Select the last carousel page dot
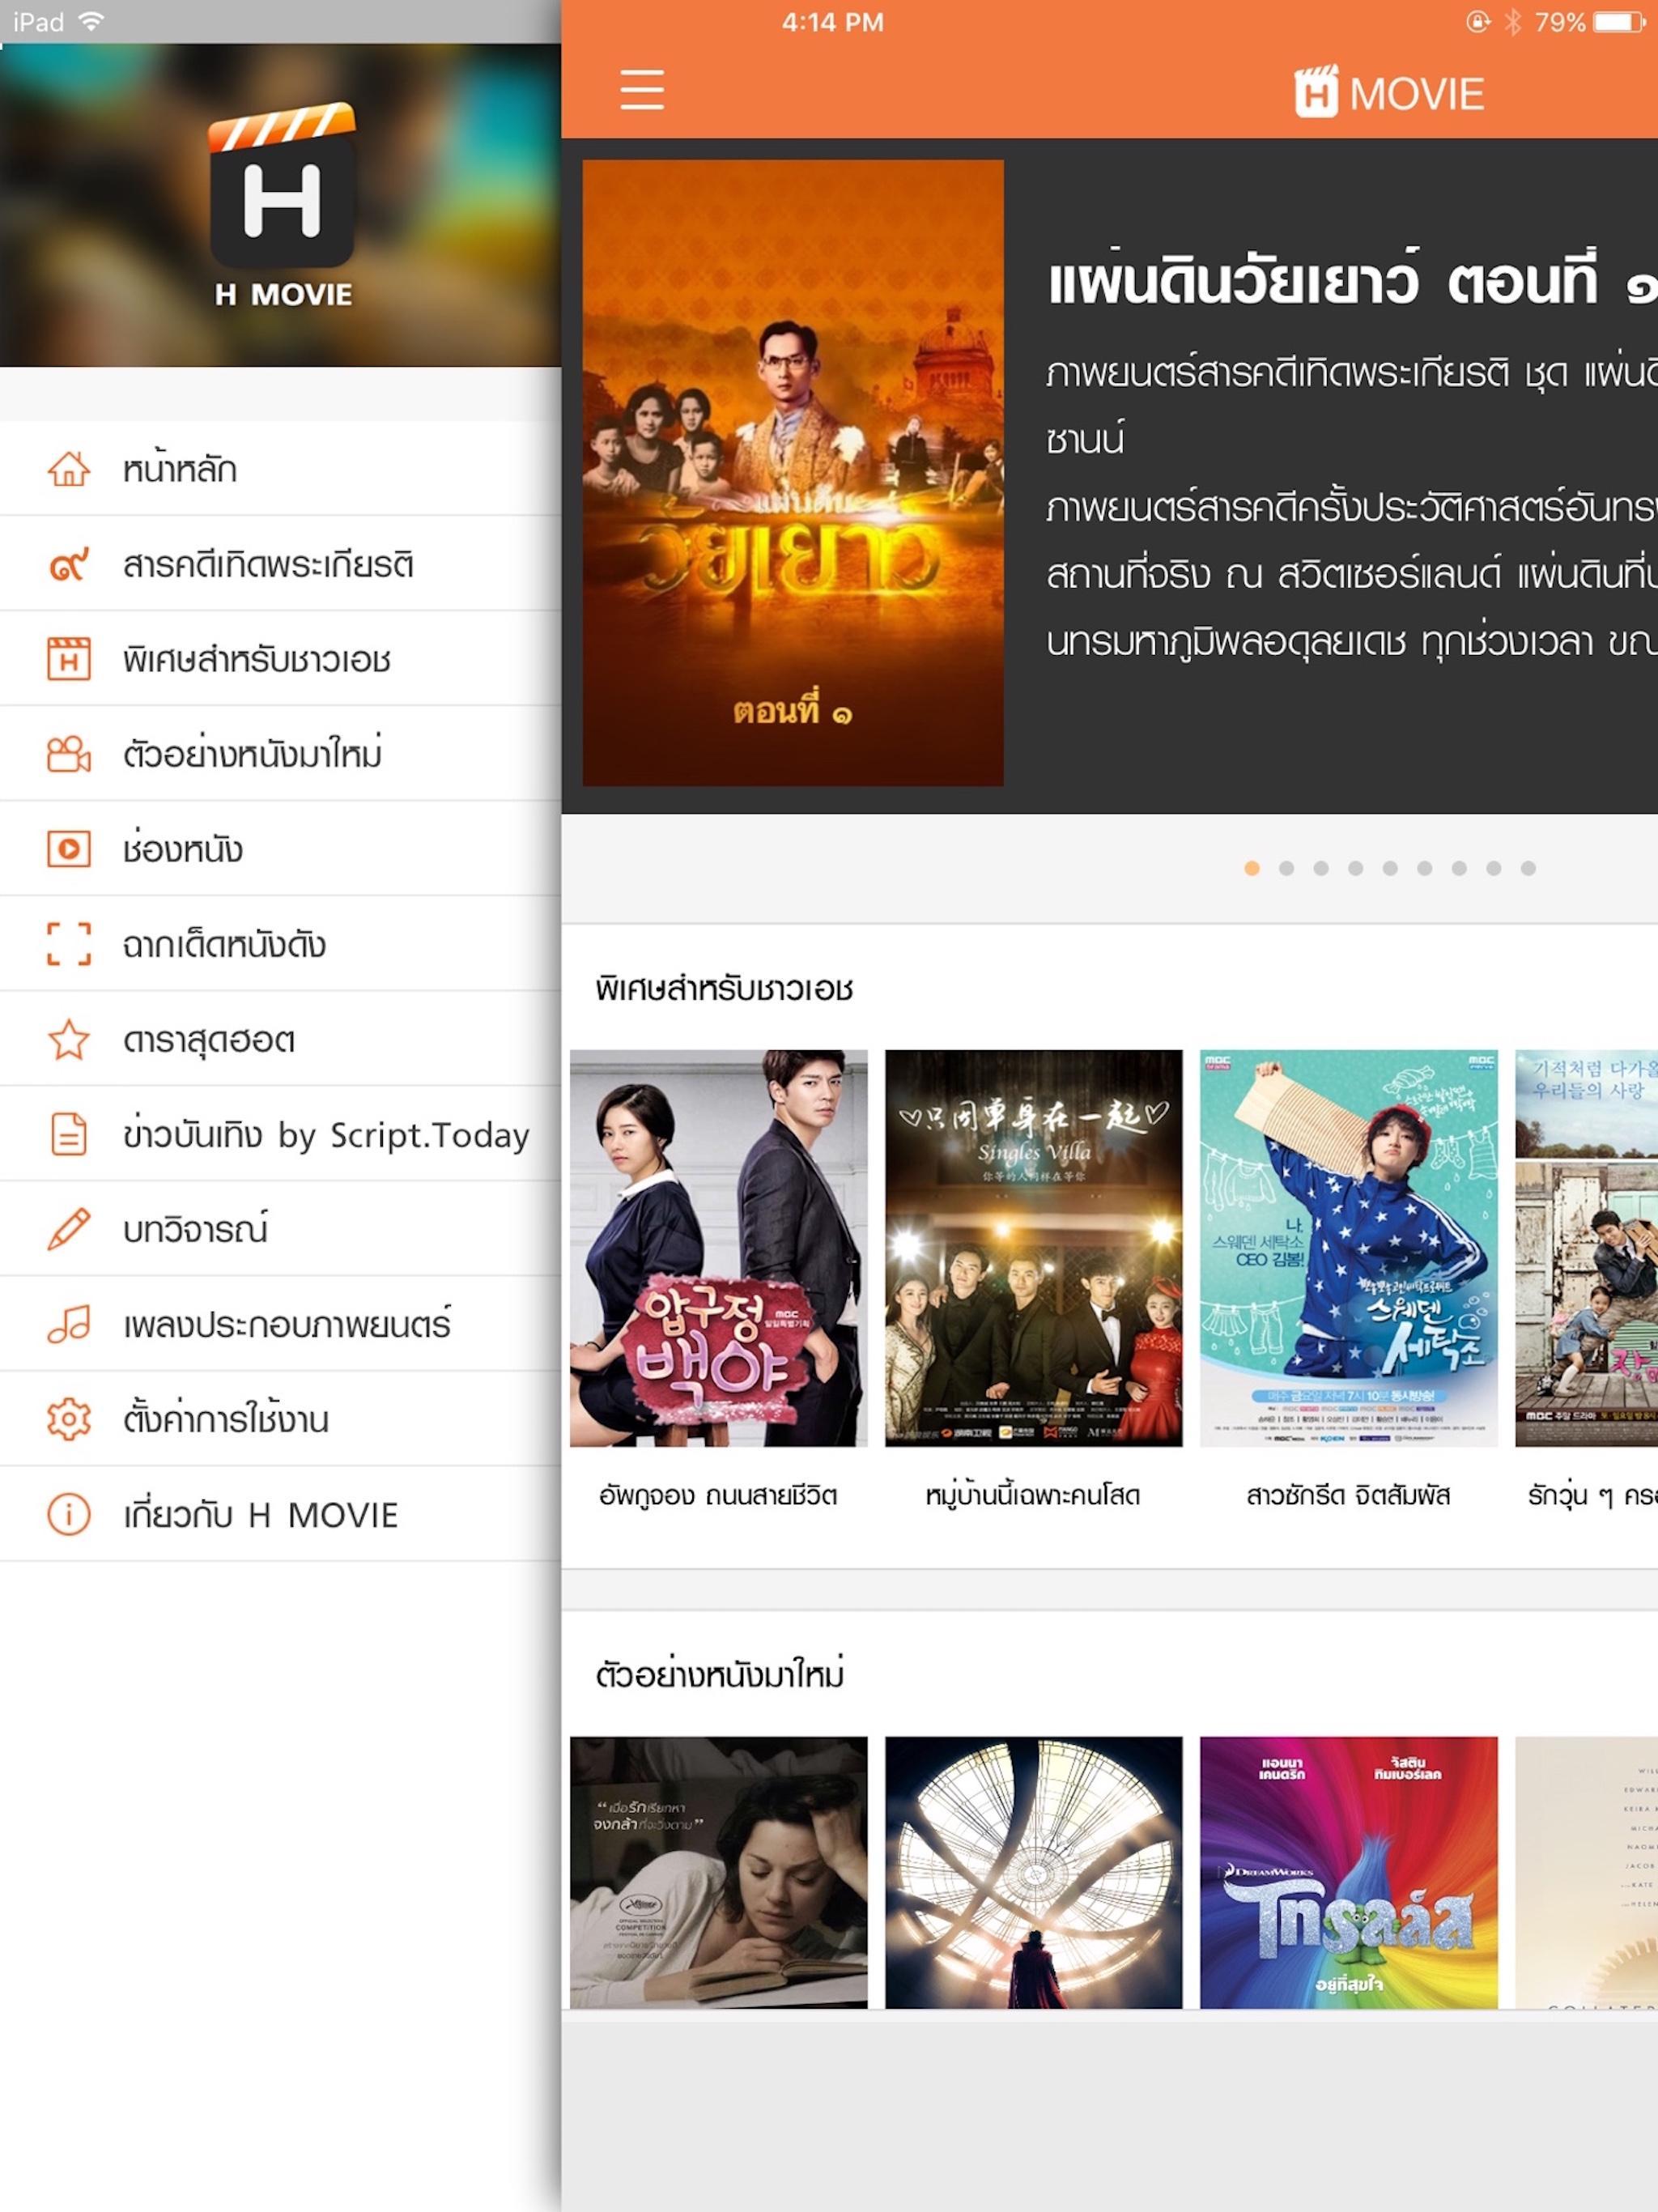Viewport: 1658px width, 2212px height. pyautogui.click(x=1528, y=868)
